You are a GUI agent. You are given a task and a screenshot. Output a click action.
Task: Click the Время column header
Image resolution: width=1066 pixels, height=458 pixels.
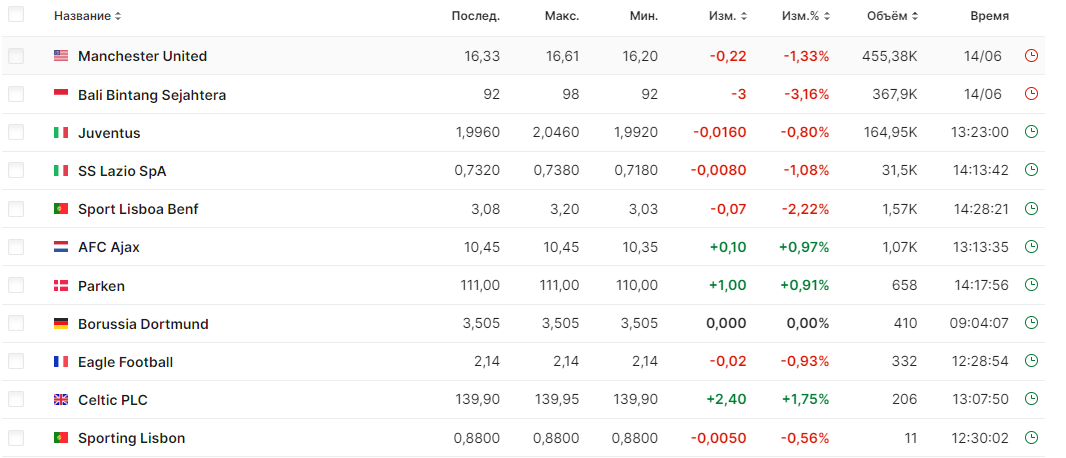click(990, 16)
